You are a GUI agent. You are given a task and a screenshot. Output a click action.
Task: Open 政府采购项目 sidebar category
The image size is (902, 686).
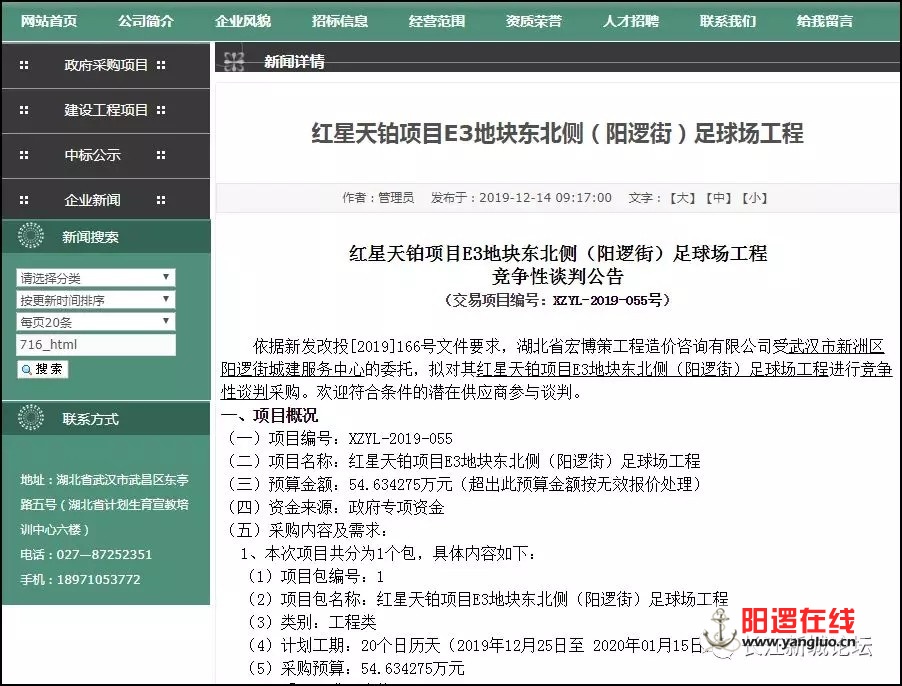click(106, 65)
